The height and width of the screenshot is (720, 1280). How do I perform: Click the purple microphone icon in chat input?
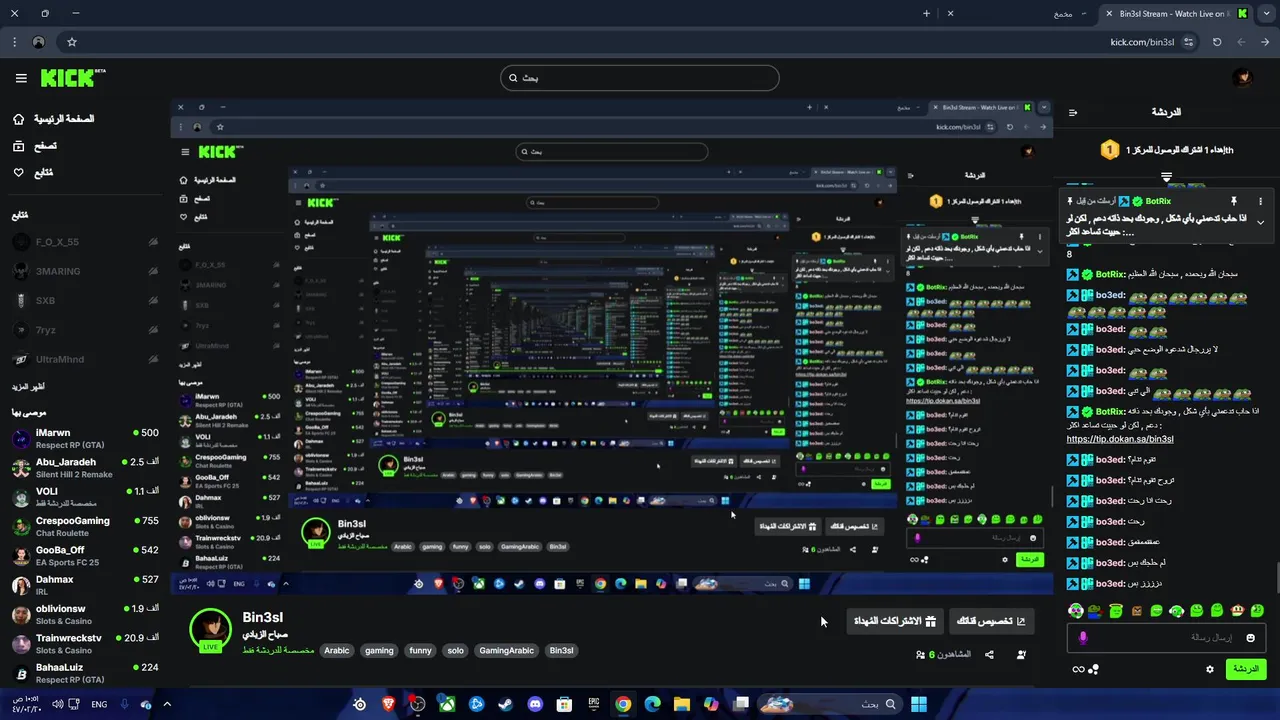click(x=1083, y=637)
